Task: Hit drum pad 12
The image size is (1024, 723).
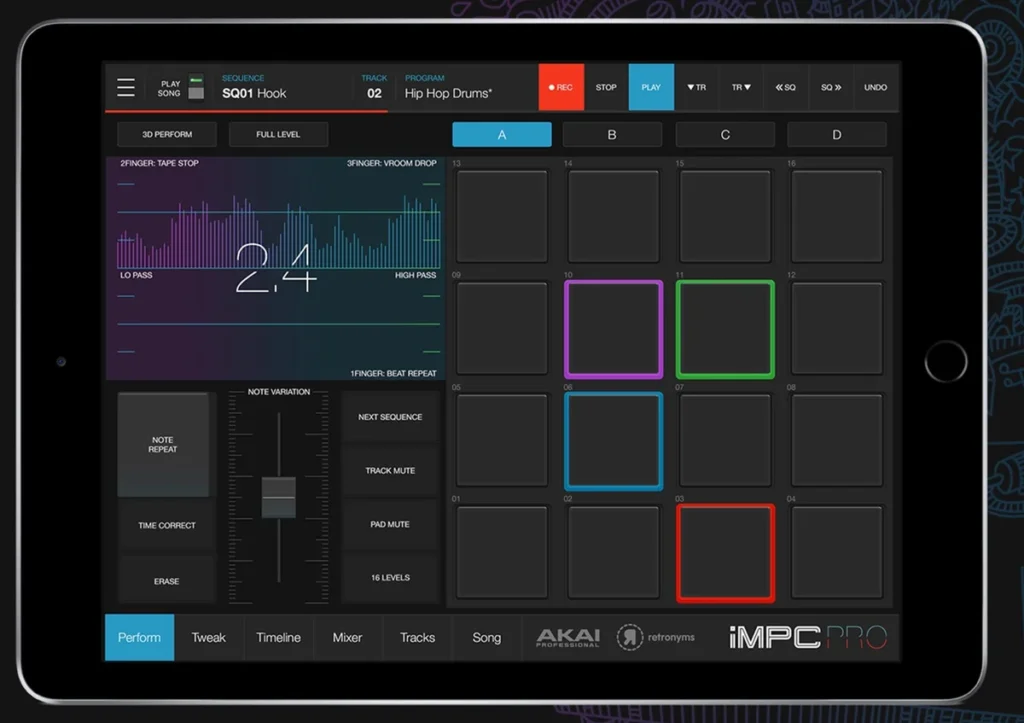Action: 837,329
